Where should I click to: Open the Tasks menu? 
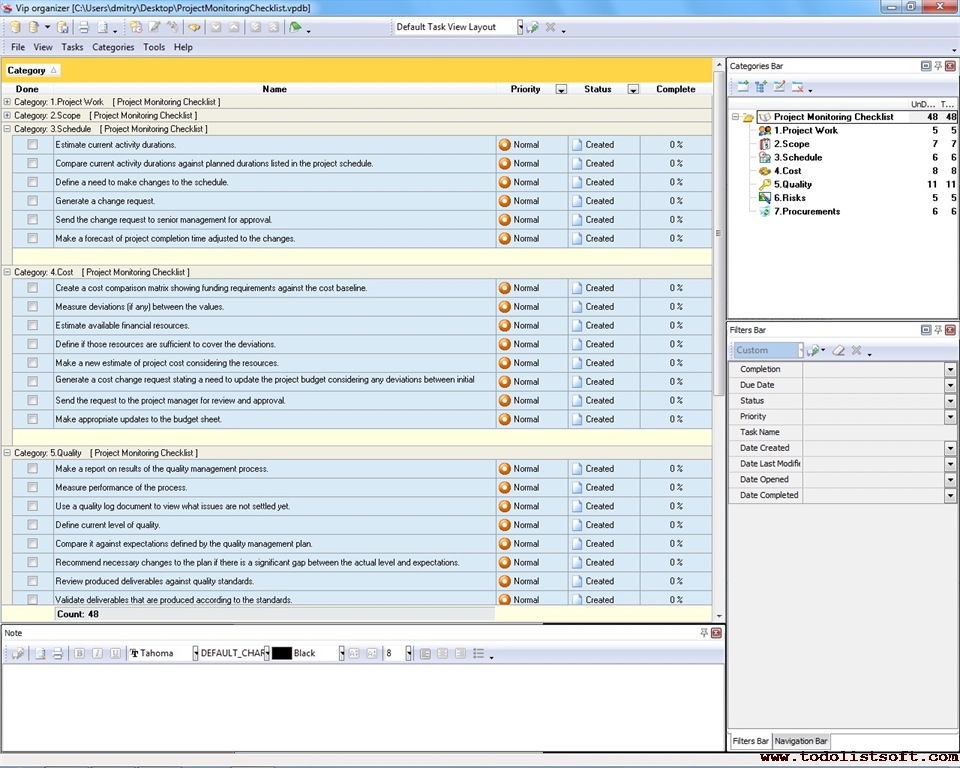[72, 47]
